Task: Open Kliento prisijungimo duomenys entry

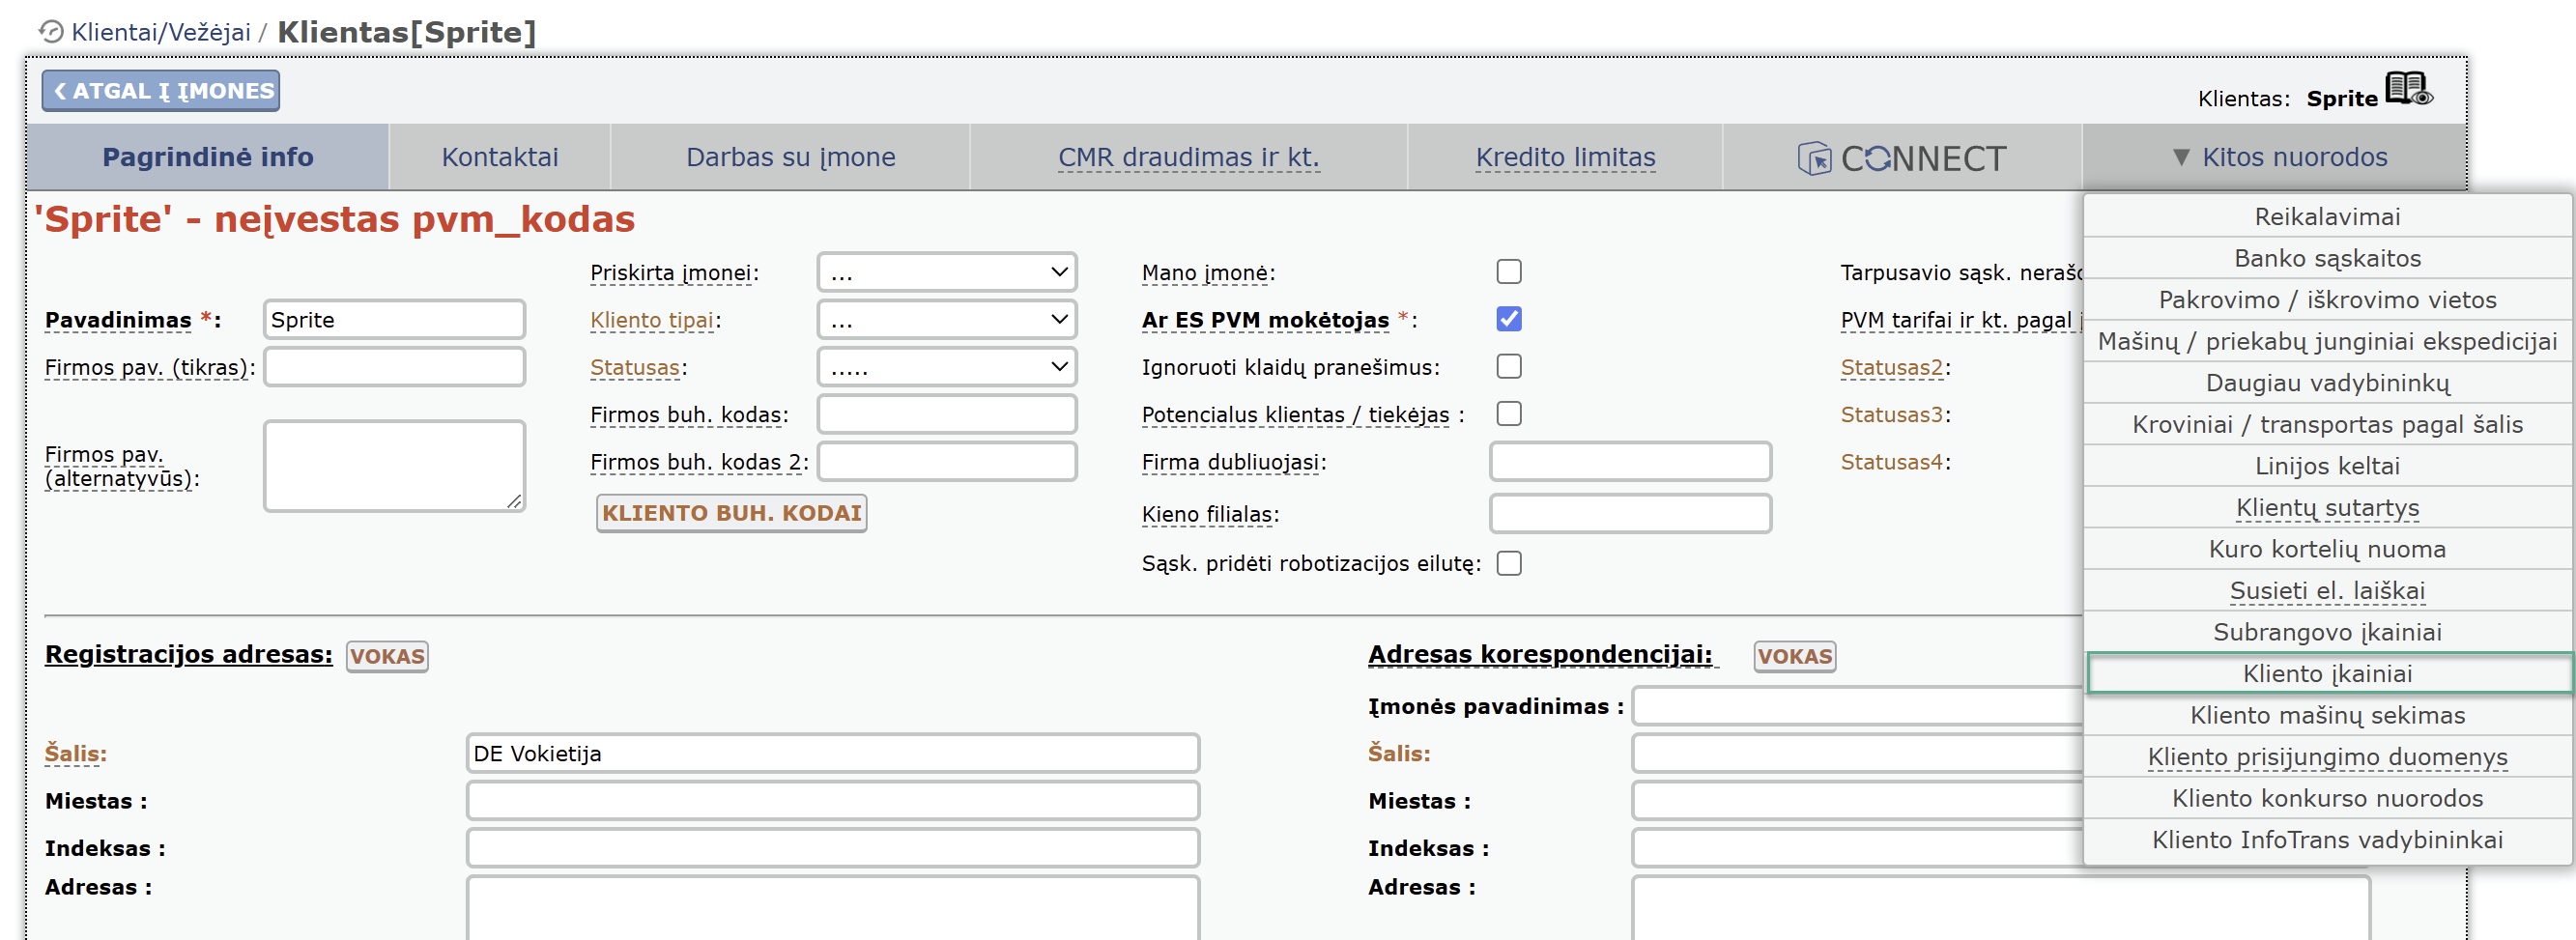Action: tap(2327, 757)
